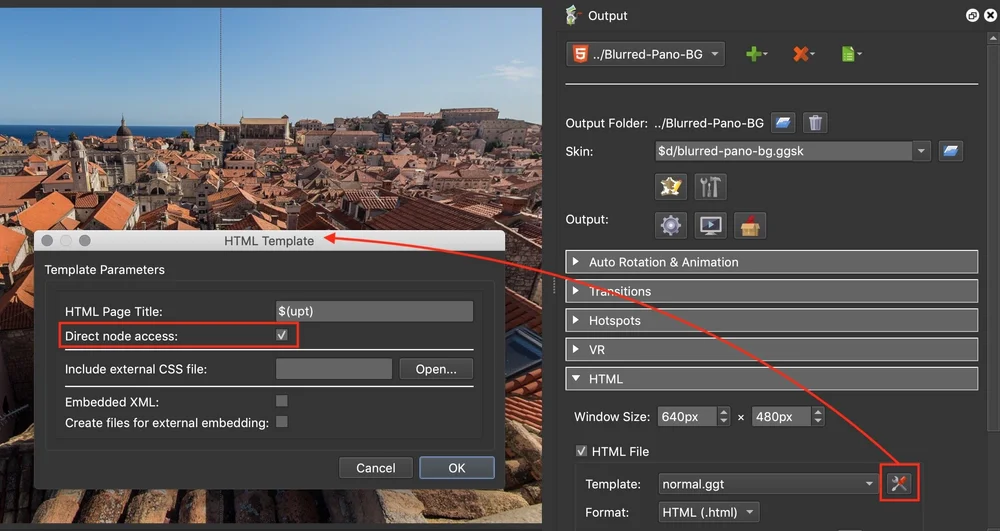Browse for a skin file next to Skin field
The height and width of the screenshot is (531, 1000).
pyautogui.click(x=950, y=151)
